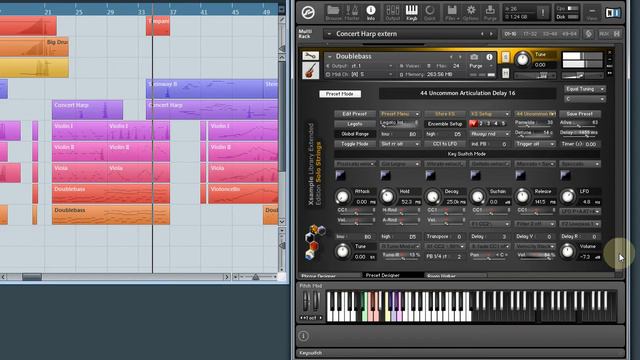Image resolution: width=640 pixels, height=360 pixels.
Task: Open the Master editor icon
Action: click(352, 13)
